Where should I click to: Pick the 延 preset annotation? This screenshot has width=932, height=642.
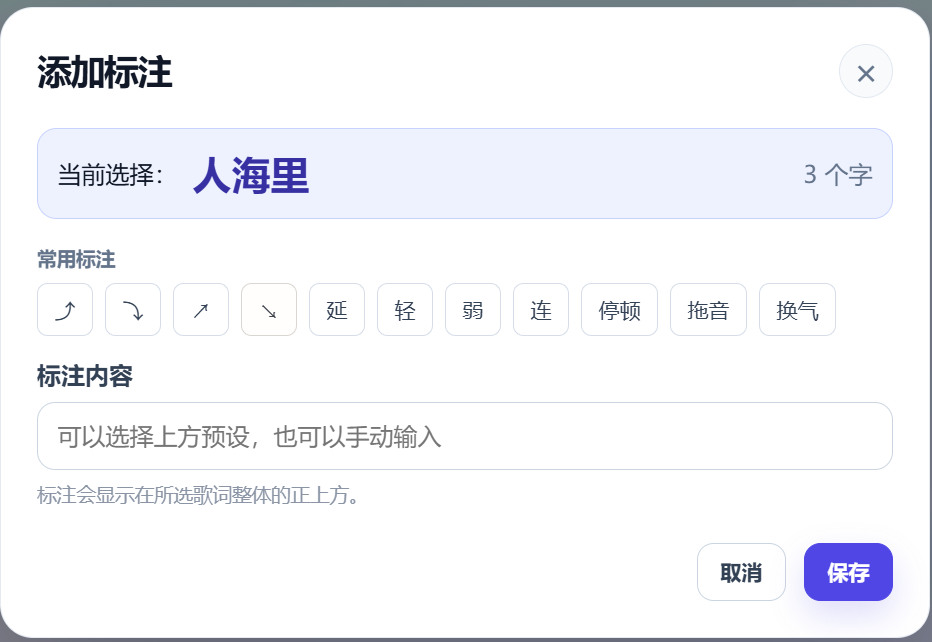pyautogui.click(x=337, y=310)
